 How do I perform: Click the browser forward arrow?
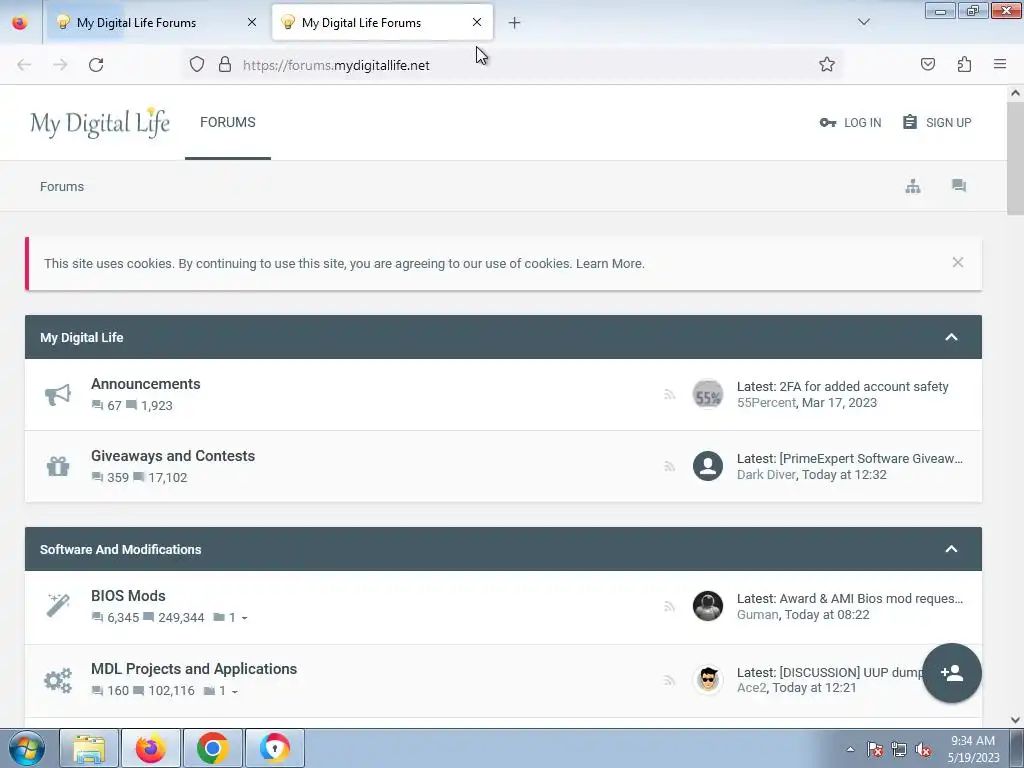point(60,65)
